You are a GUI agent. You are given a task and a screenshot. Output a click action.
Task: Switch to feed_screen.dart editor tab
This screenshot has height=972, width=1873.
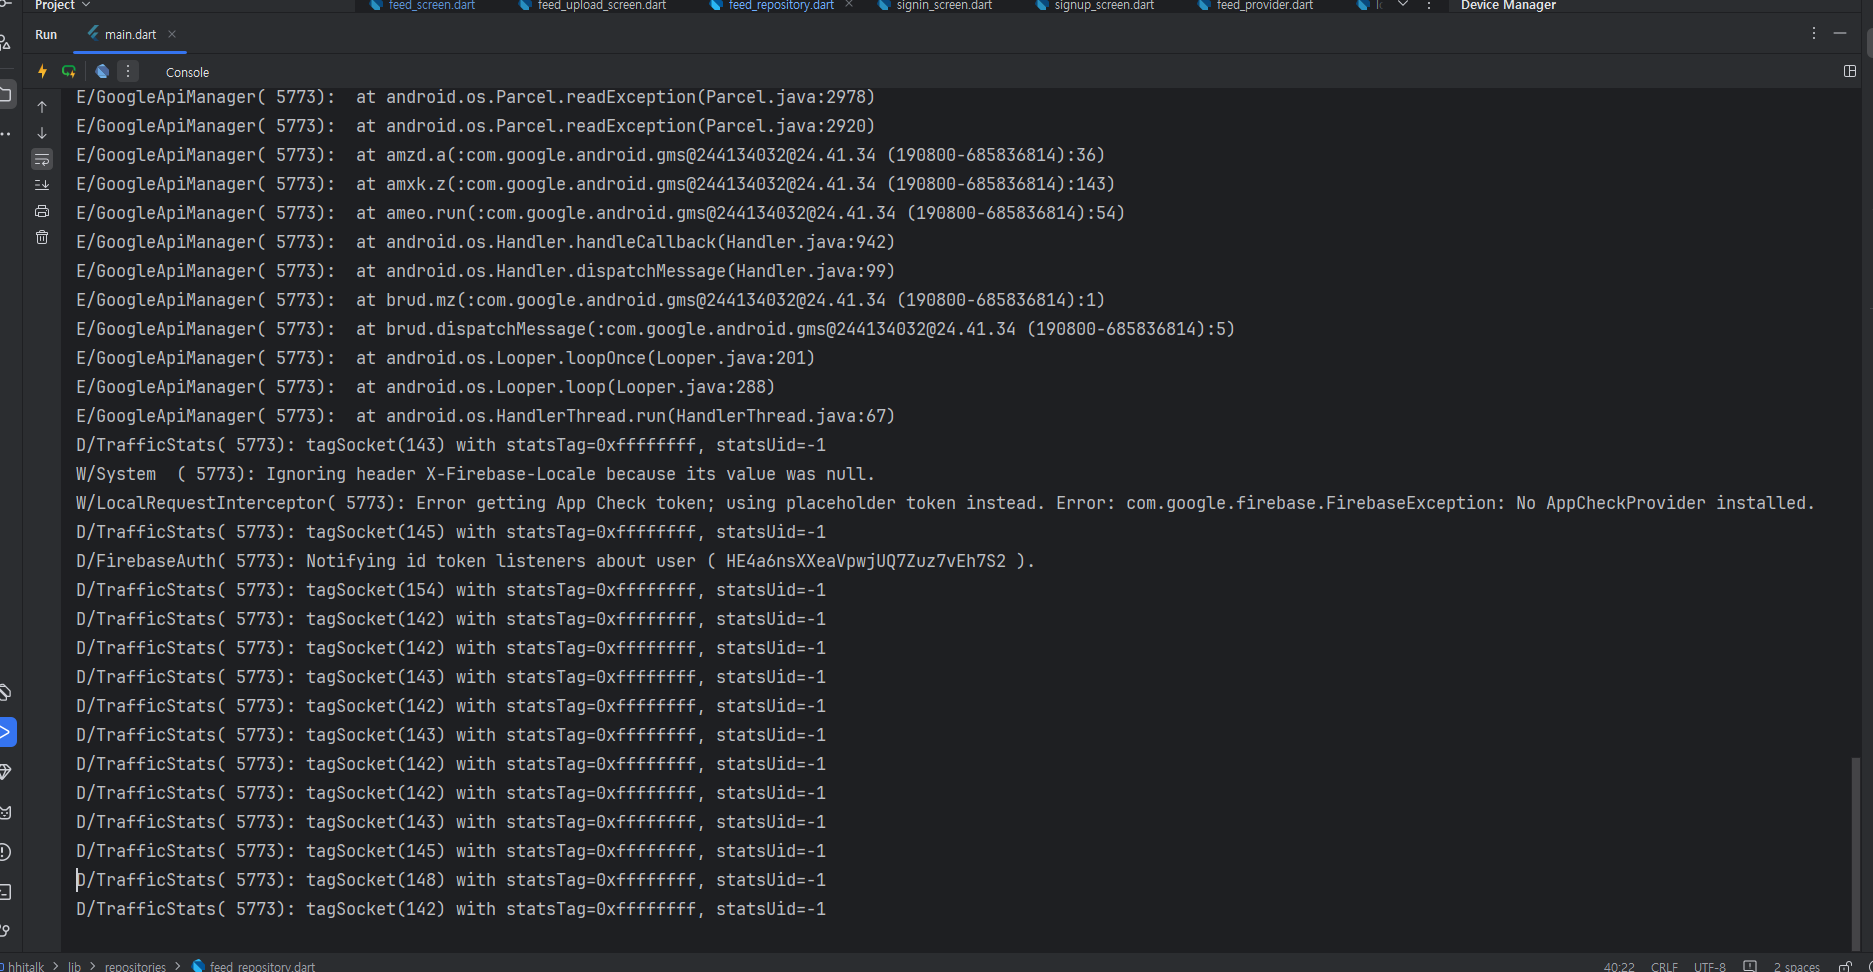[423, 5]
